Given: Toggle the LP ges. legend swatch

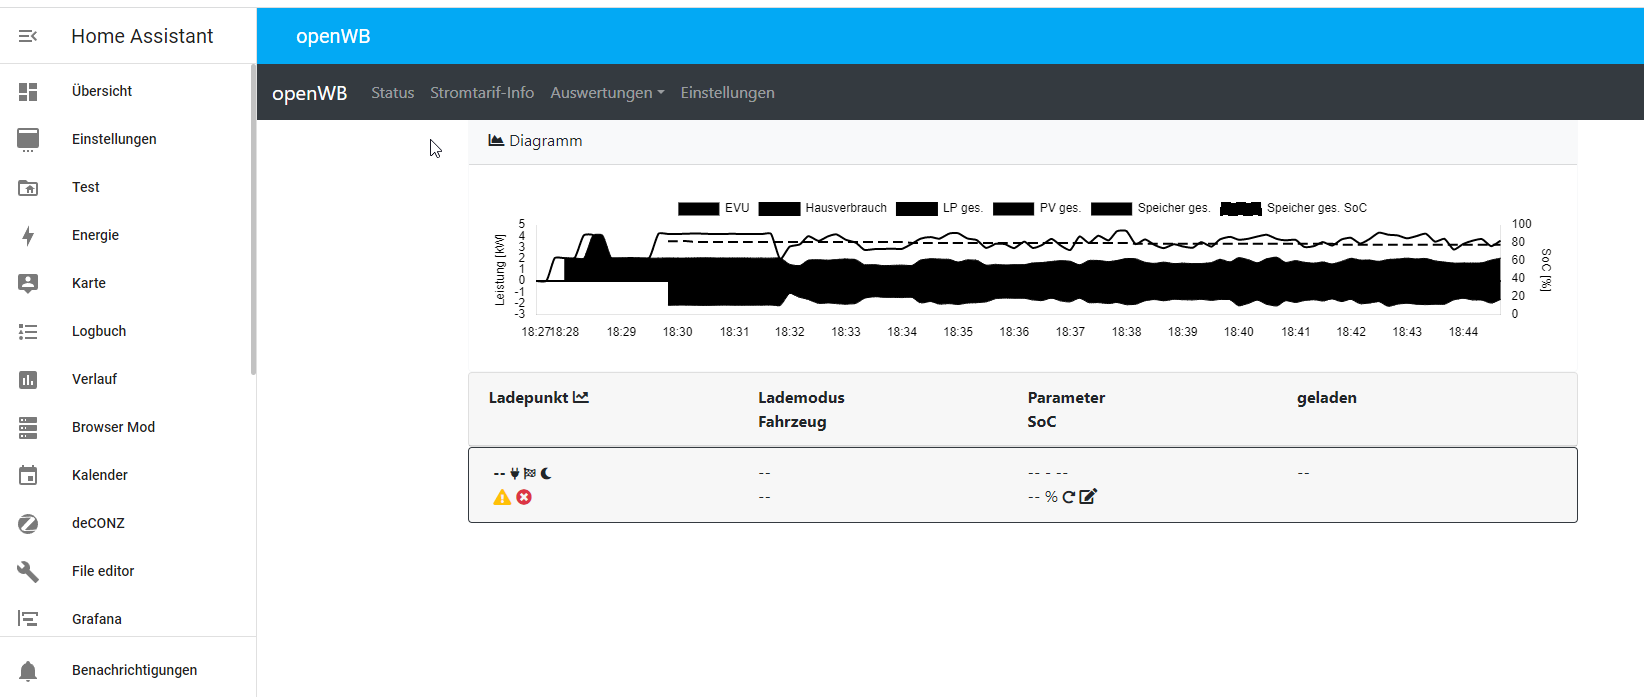Looking at the screenshot, I should click(x=916, y=208).
